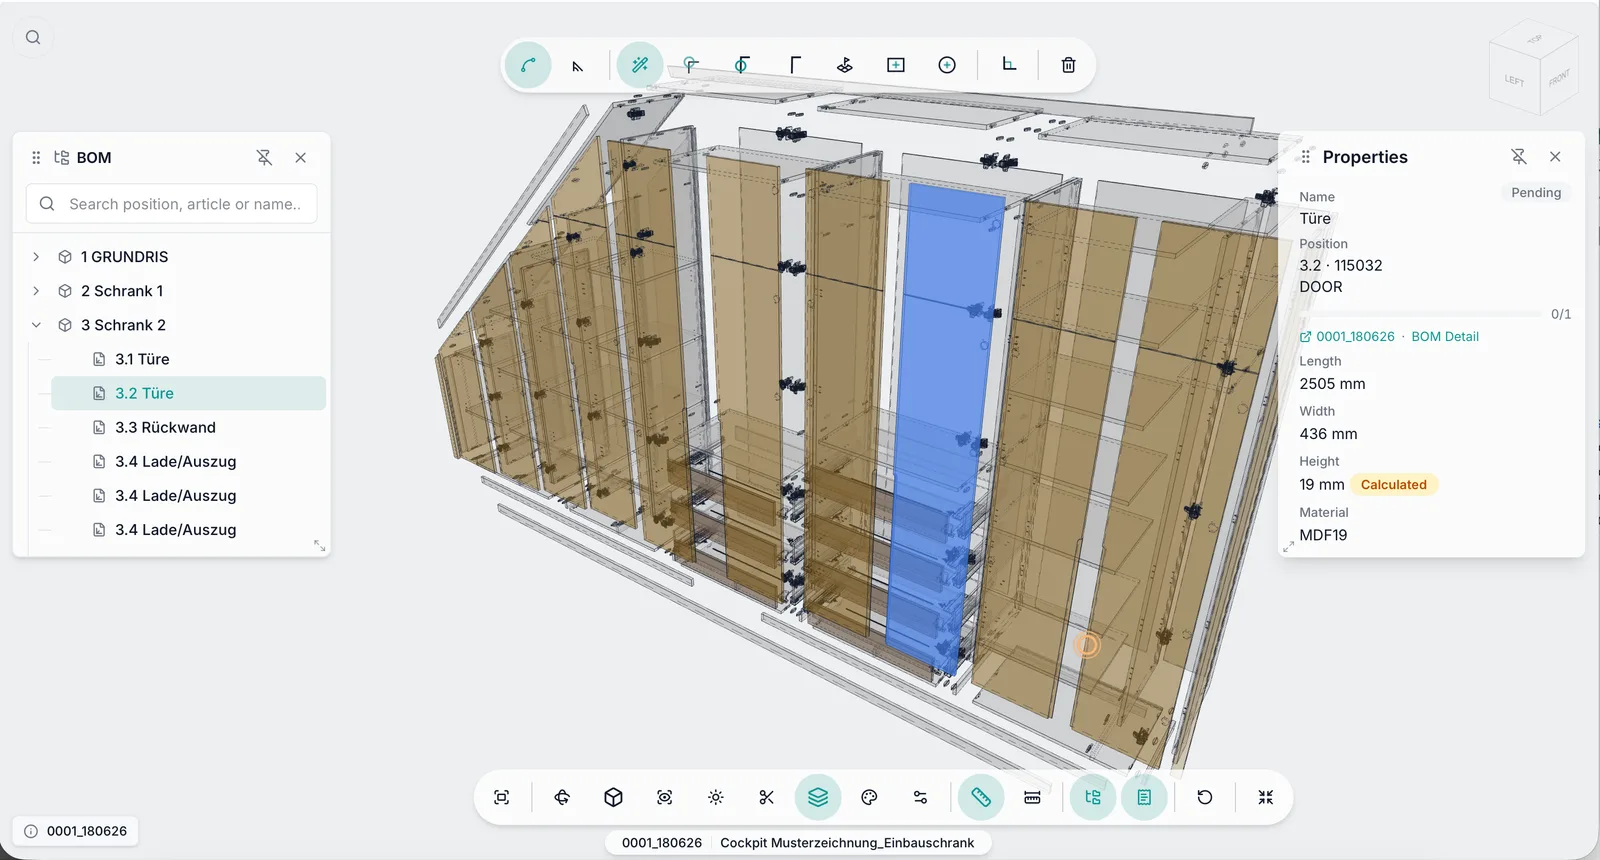
Task: Expand the BOM panel with corner arrows
Action: click(x=320, y=546)
